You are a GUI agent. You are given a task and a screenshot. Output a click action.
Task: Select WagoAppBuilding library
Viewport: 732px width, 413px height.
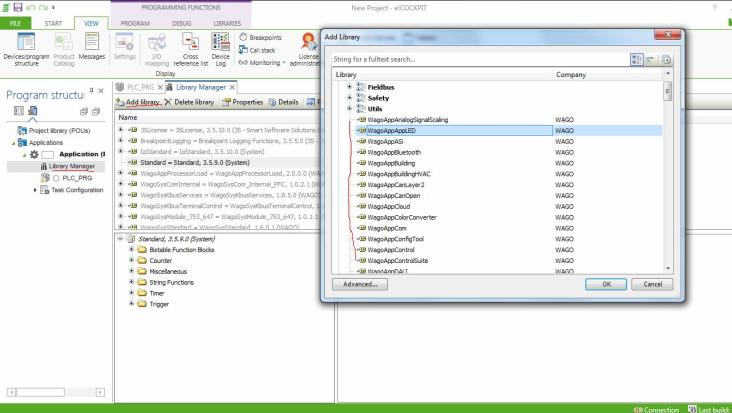391,163
